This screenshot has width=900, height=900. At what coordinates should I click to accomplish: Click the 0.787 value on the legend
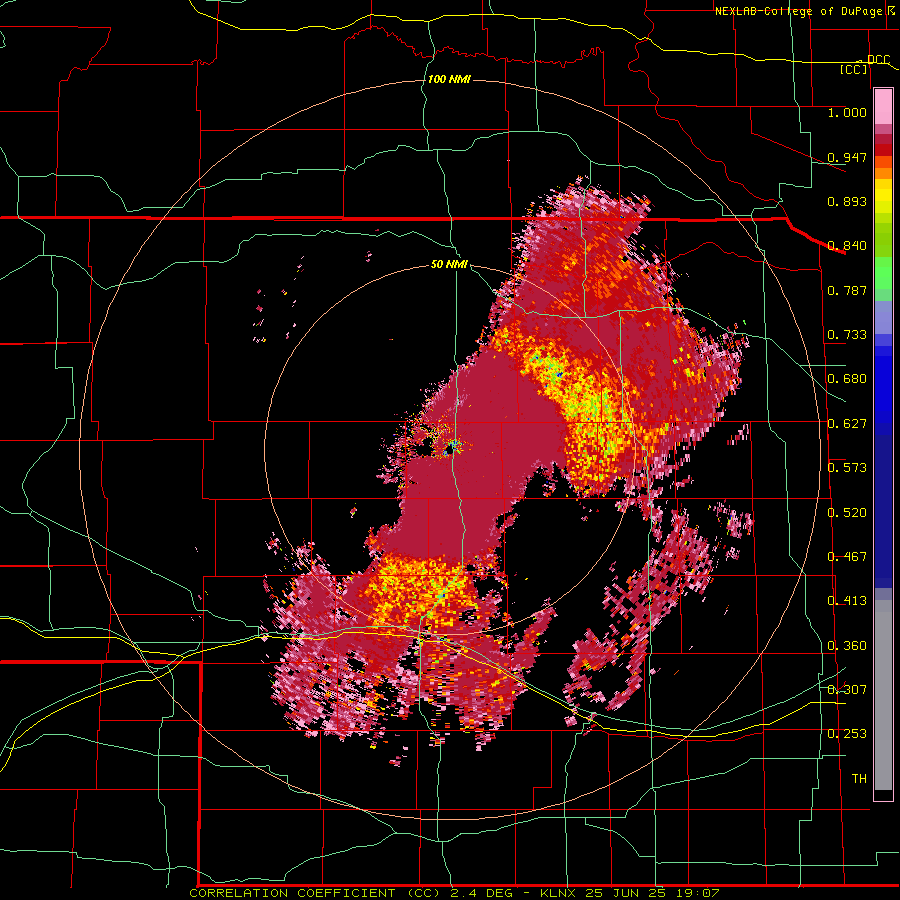coord(847,290)
